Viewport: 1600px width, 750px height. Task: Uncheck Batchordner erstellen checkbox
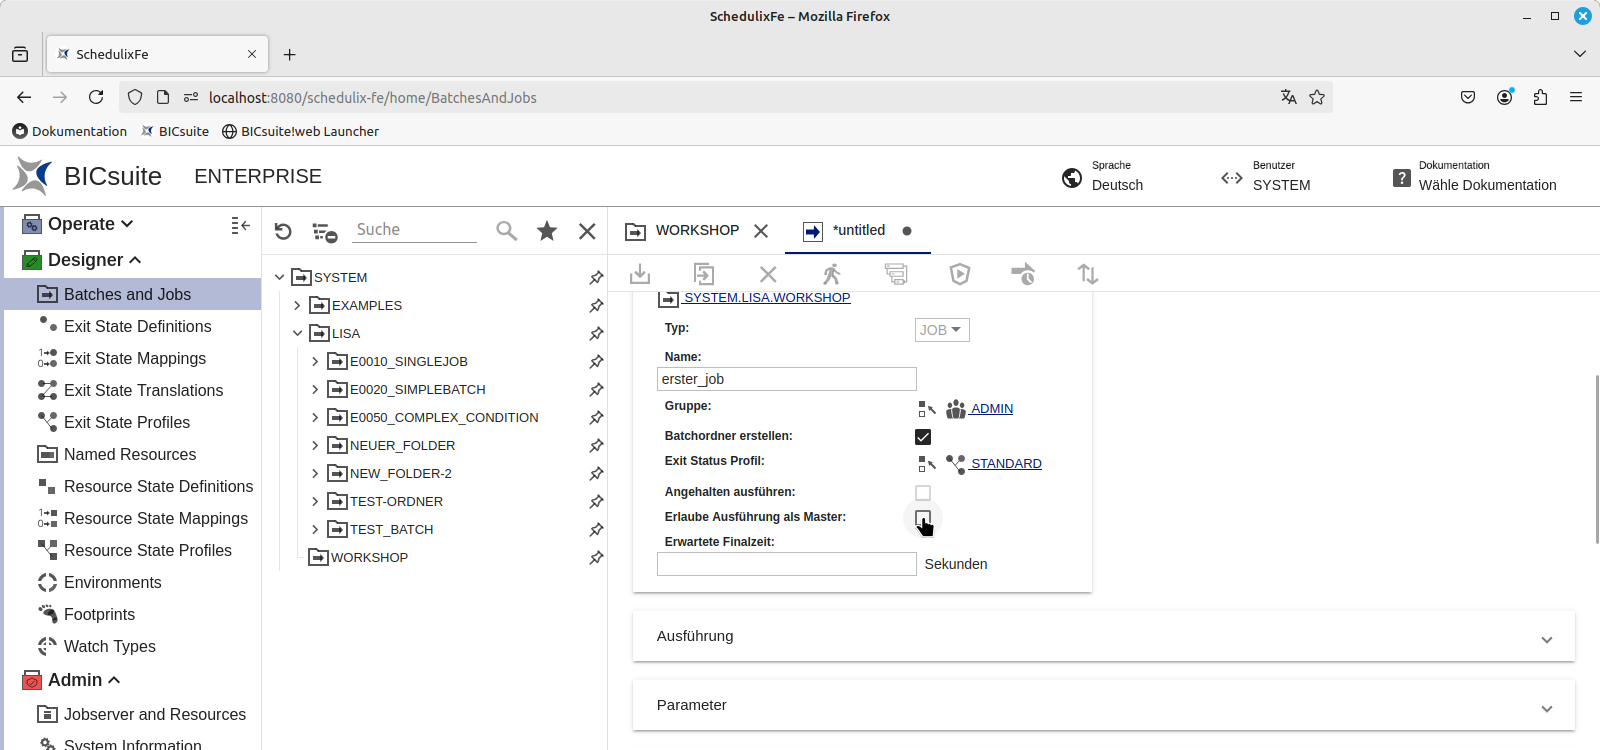pos(923,437)
